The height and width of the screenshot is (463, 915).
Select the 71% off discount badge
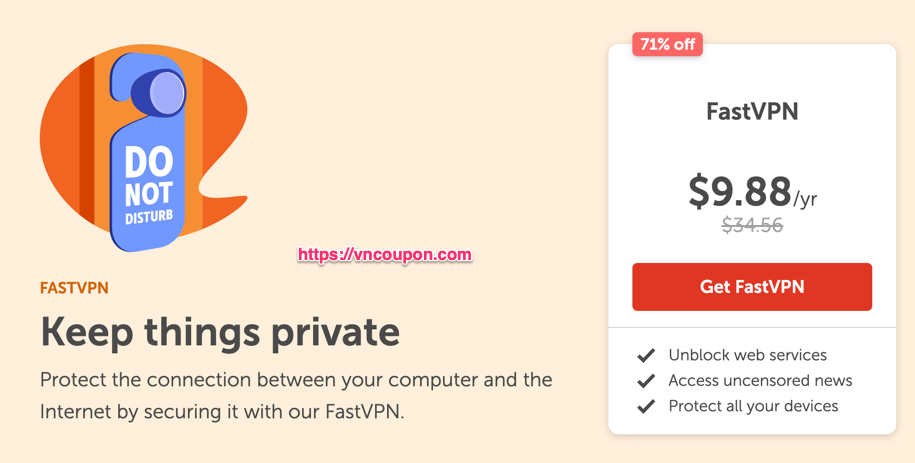pos(667,44)
